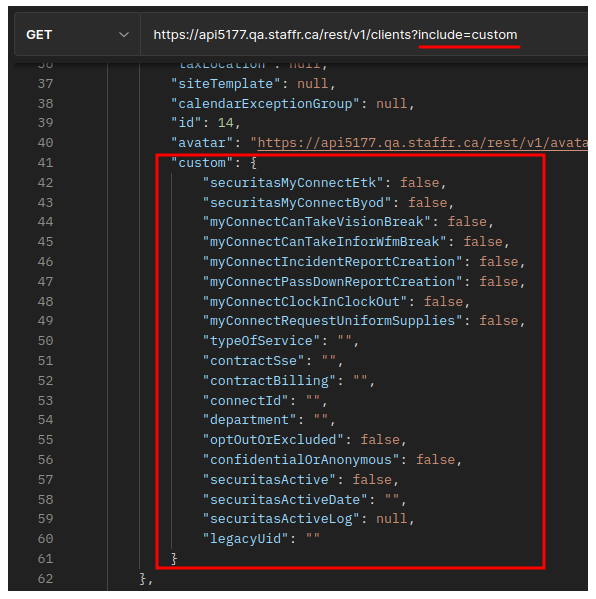
Task: Select "myConnectCanTakeVisionBreak" key
Action: (316, 222)
